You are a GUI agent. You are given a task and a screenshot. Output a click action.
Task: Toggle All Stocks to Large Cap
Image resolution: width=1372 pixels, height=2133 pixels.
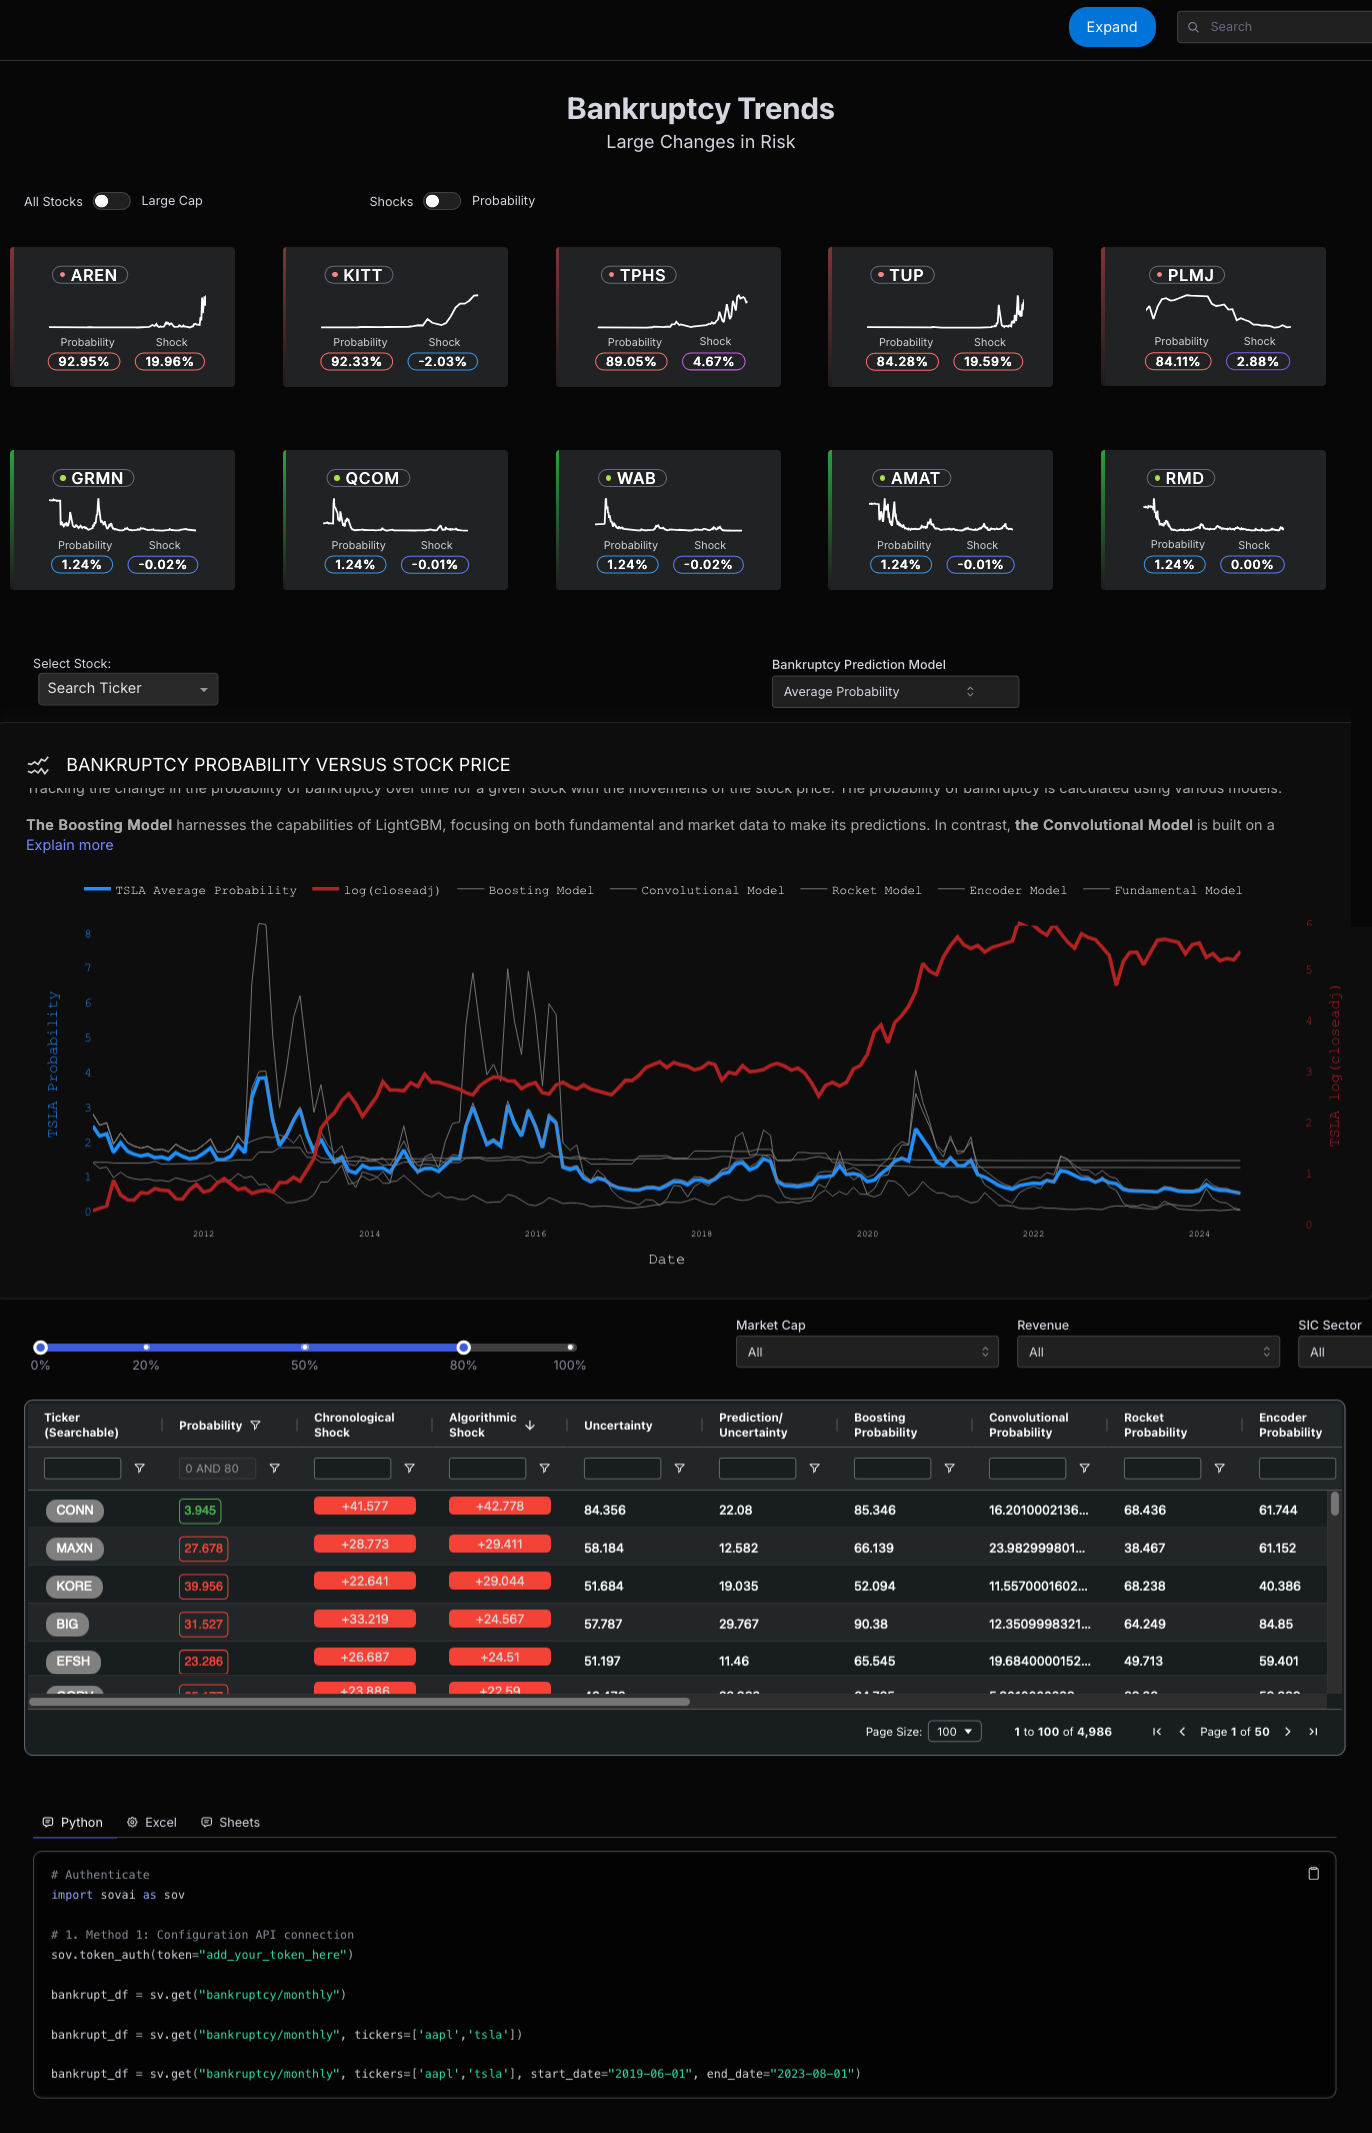(111, 201)
